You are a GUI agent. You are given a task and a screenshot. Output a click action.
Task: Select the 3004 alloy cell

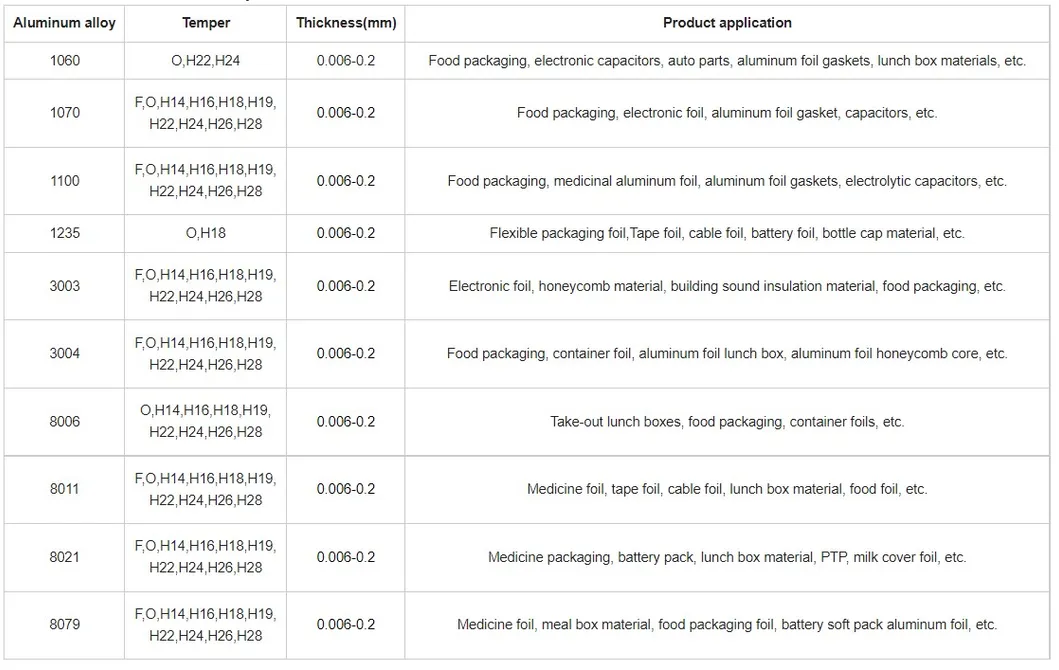click(64, 353)
